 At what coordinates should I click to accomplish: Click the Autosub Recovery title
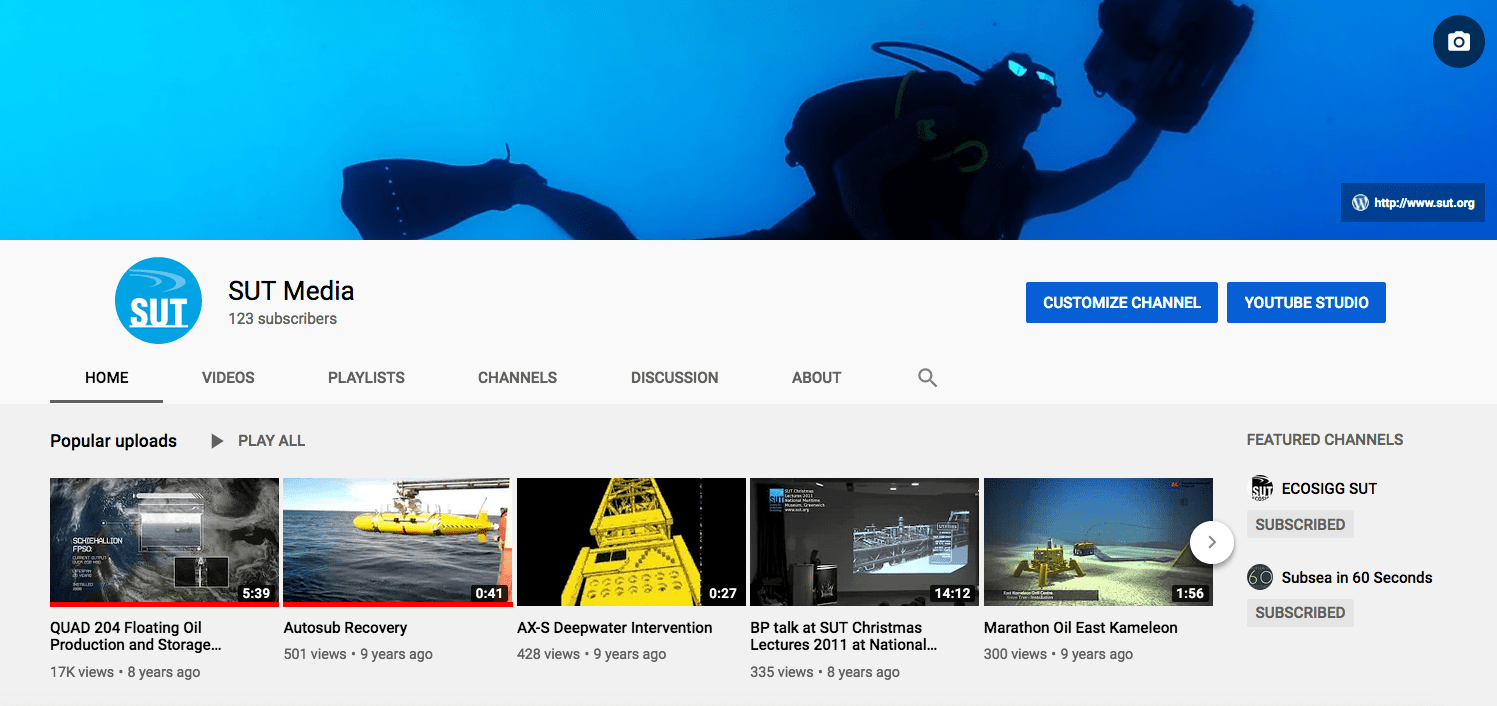click(x=345, y=628)
